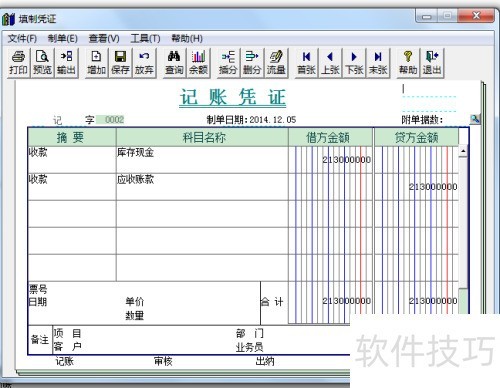Open the 帮助 help toolbar icon
Image resolution: width=500 pixels, height=388 pixels.
pyautogui.click(x=408, y=63)
